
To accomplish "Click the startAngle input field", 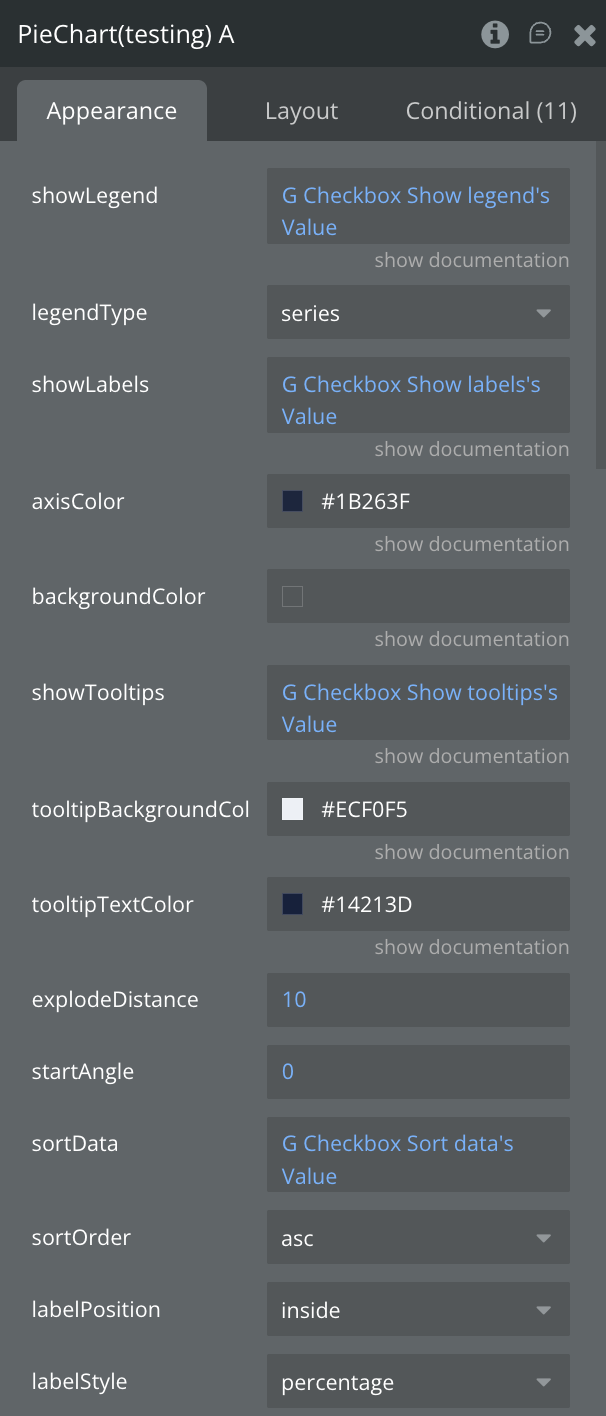I will [x=418, y=1072].
